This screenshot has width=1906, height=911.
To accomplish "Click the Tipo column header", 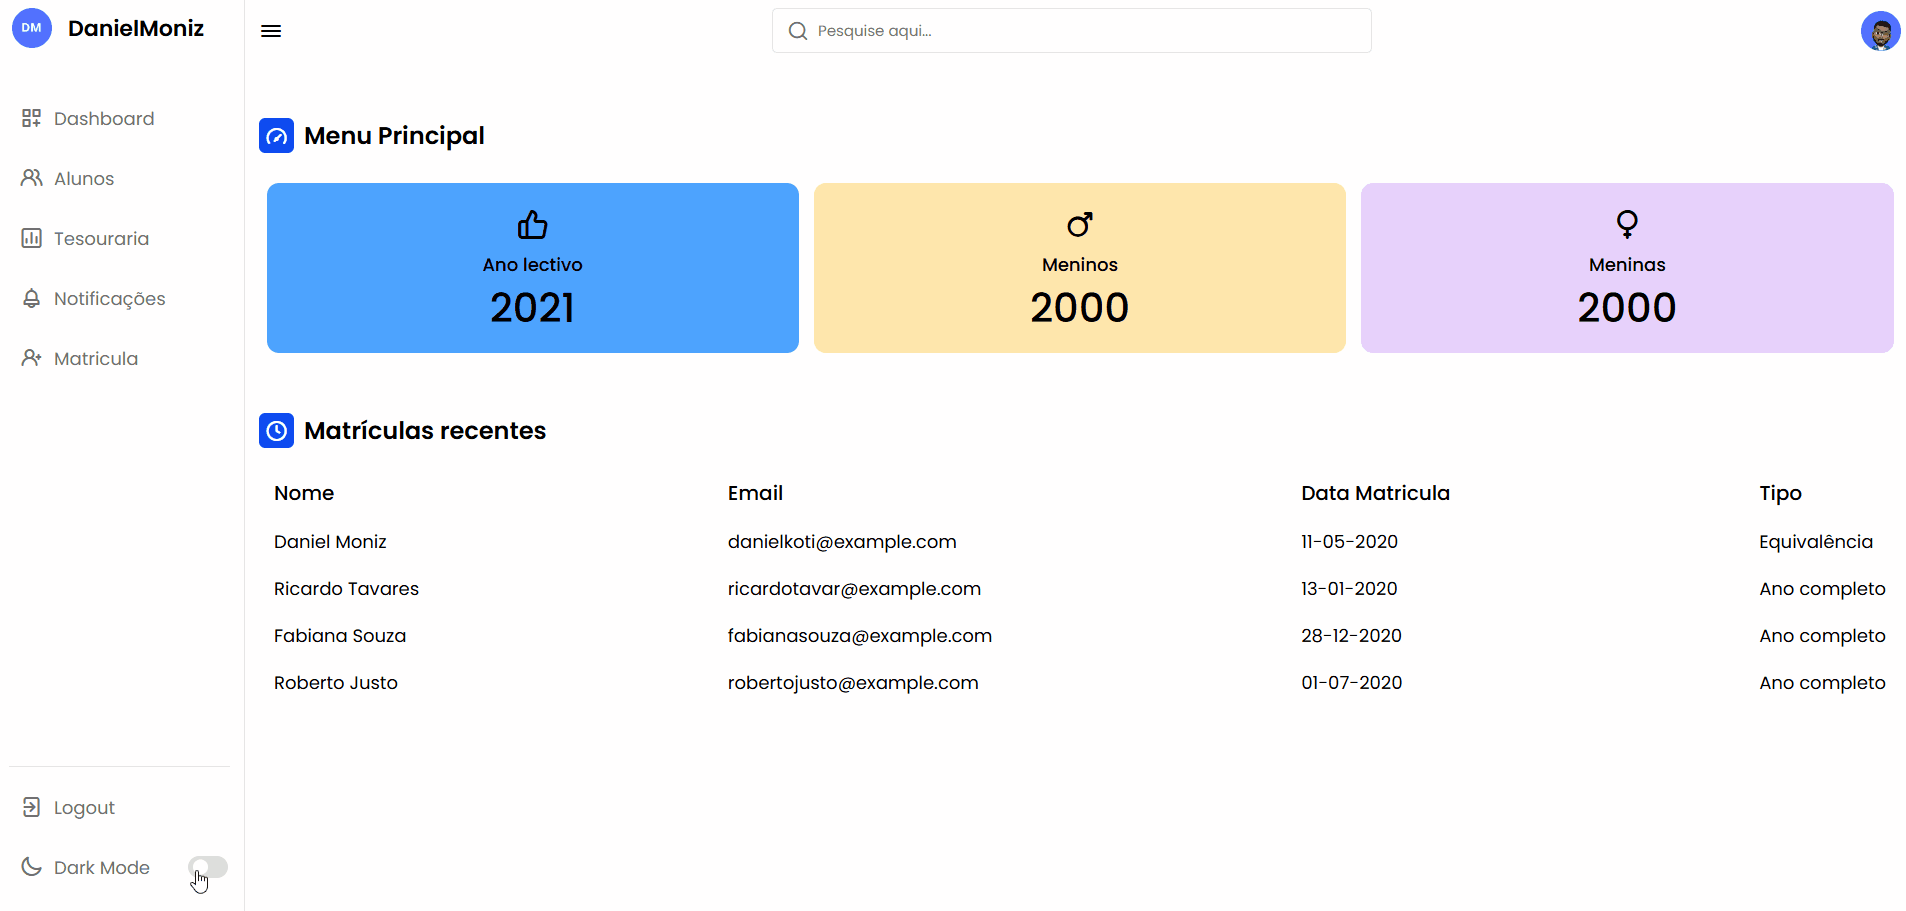I will 1780,493.
